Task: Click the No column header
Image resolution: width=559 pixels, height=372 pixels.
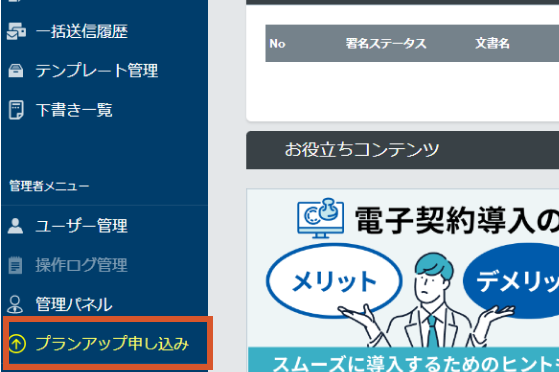Action: pos(277,44)
